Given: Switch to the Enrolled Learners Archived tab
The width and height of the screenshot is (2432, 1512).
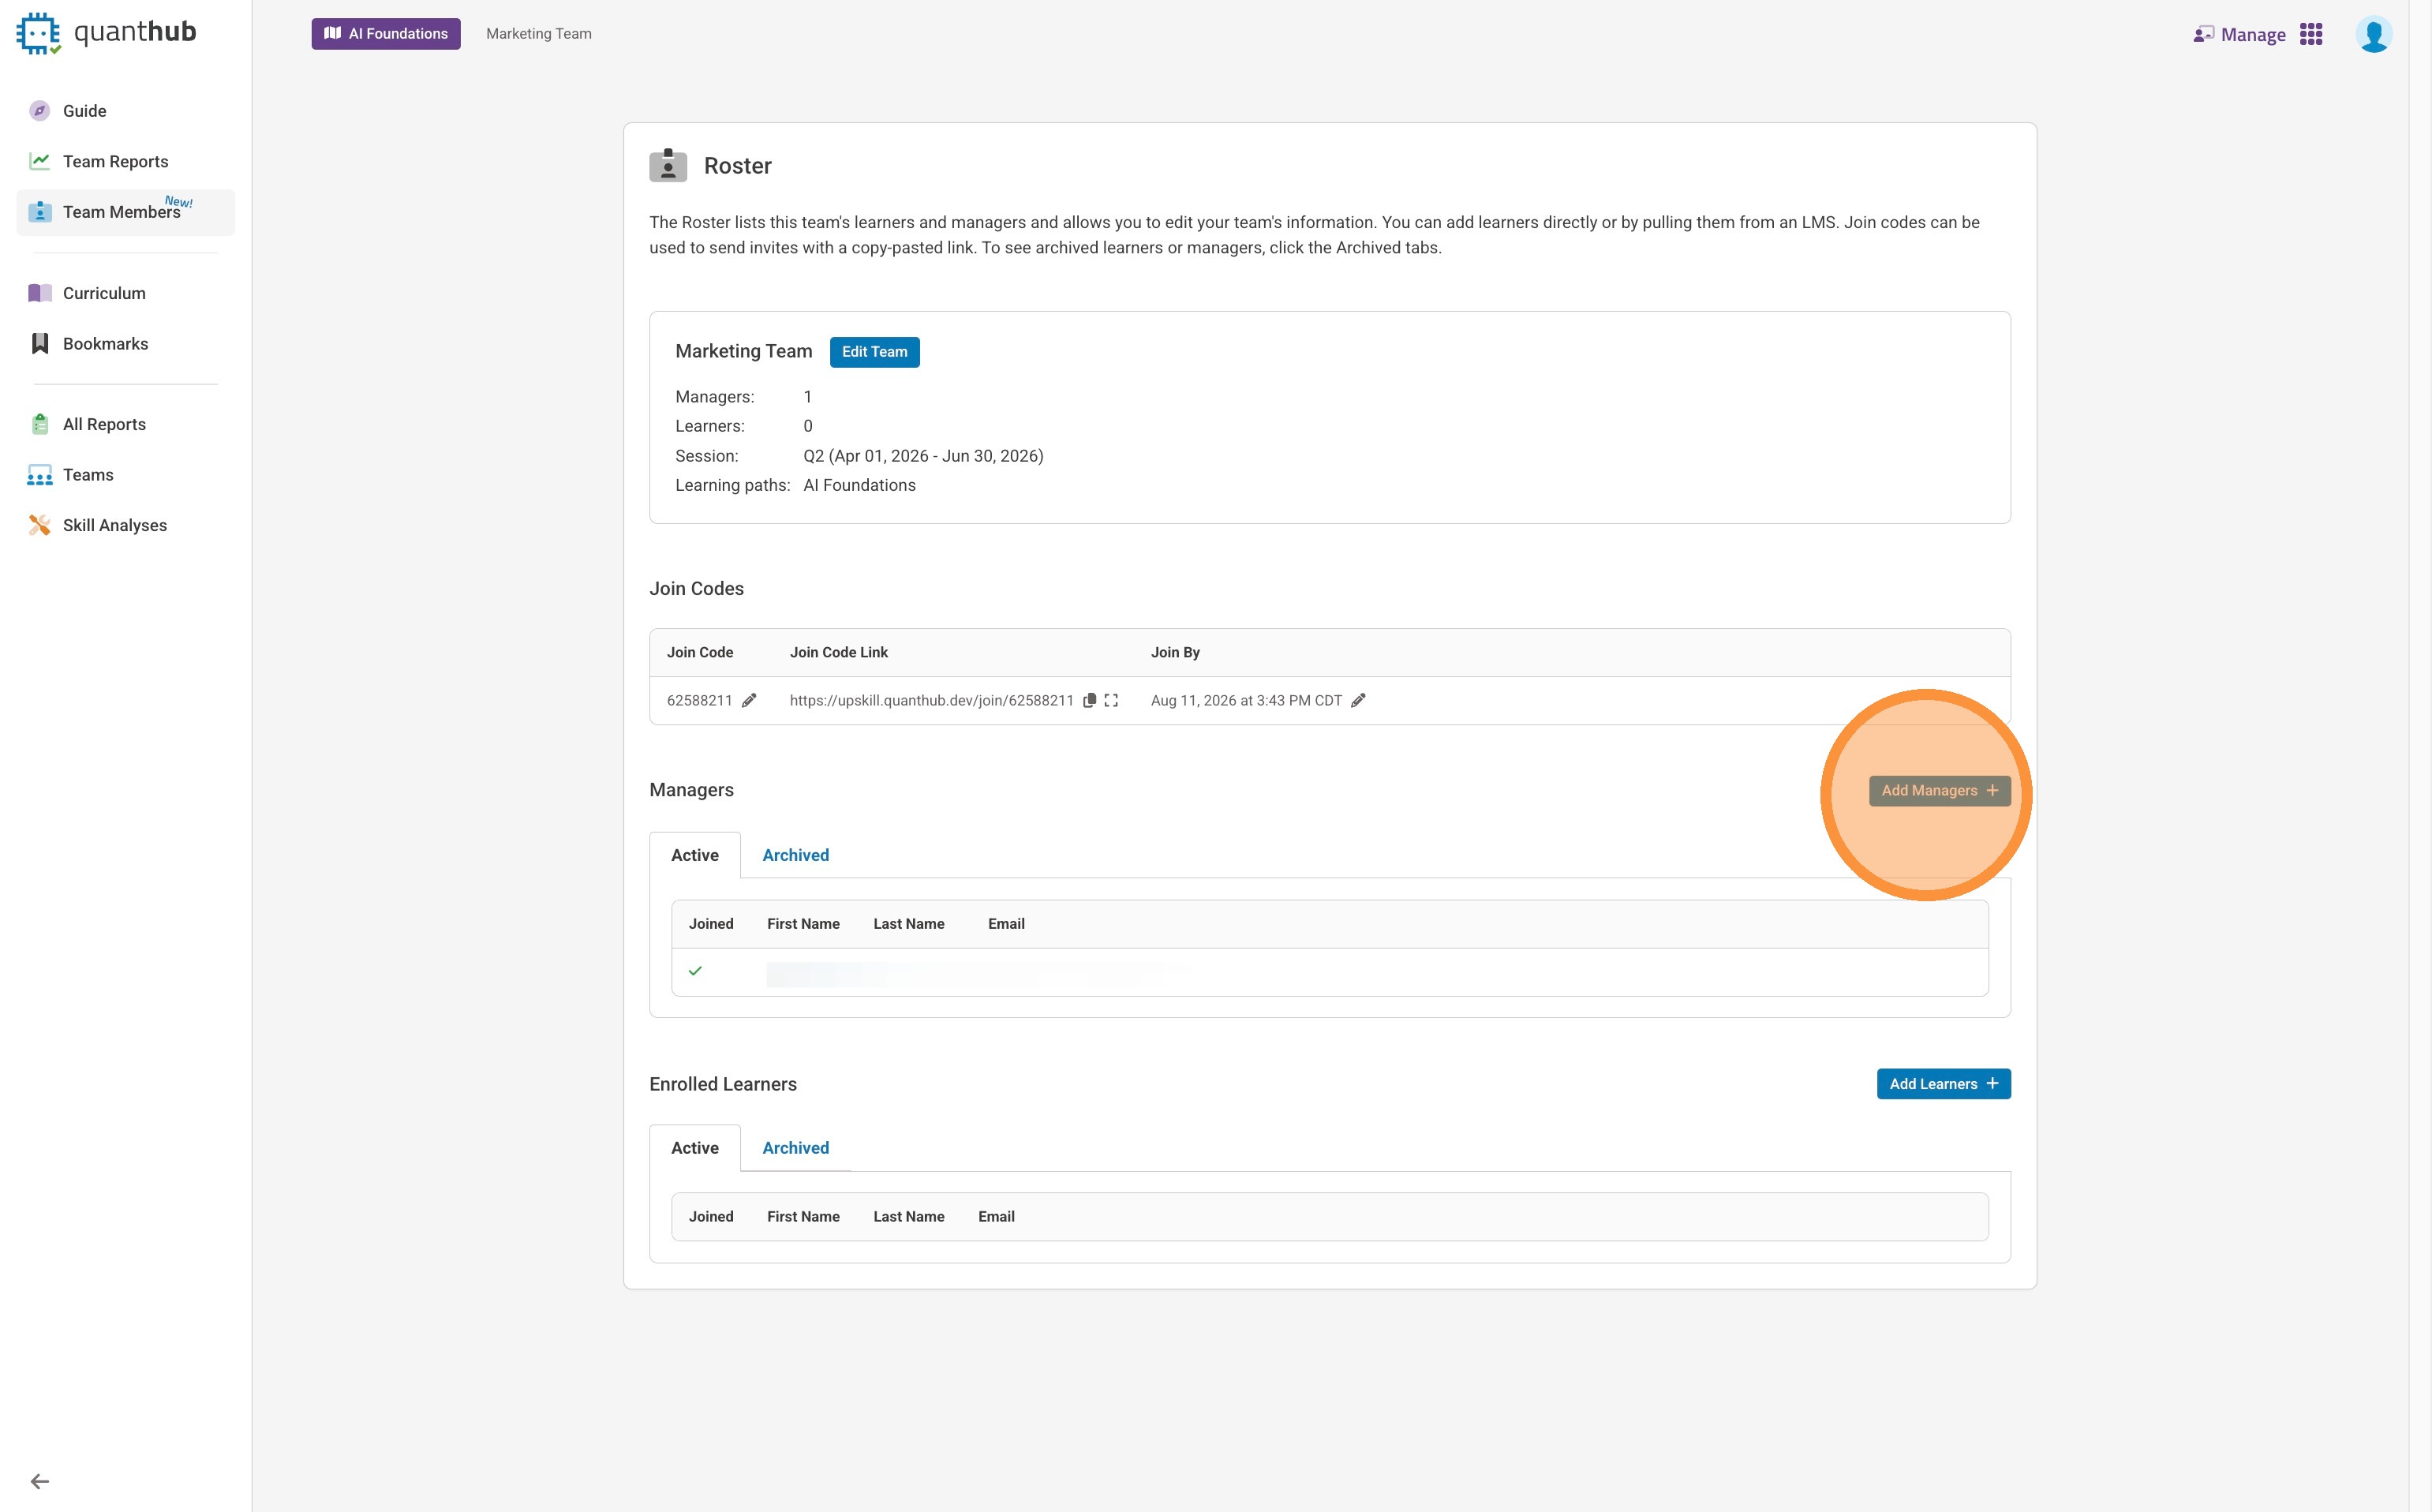Looking at the screenshot, I should pos(795,1148).
